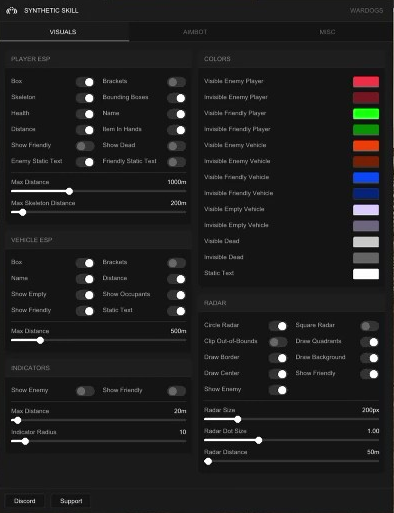Toggle Draw Center switch

(278, 374)
